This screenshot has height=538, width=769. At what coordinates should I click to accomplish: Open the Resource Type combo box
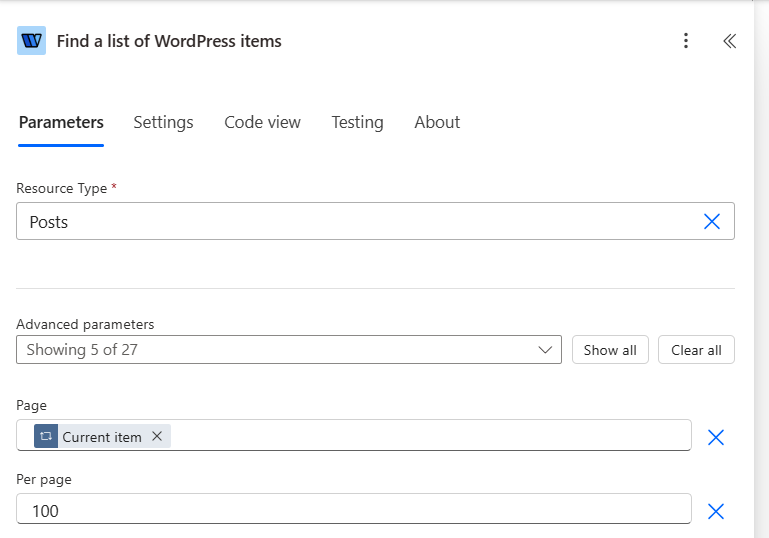tap(375, 221)
